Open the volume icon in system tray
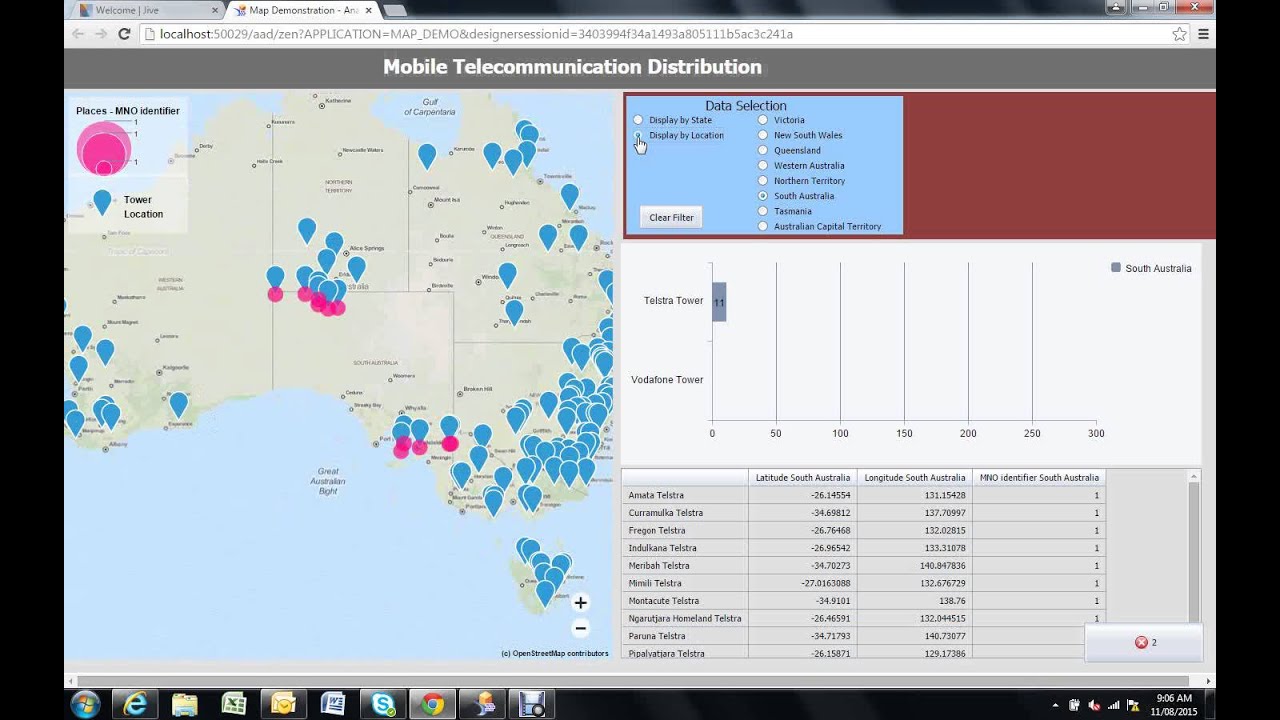The image size is (1280, 720). point(1094,705)
